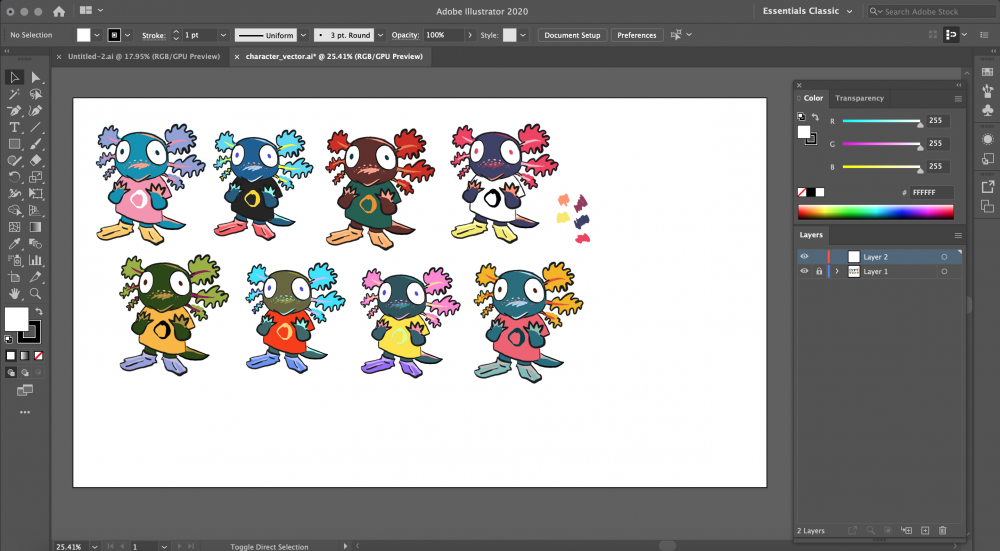Open the Color panel menu

957,99
